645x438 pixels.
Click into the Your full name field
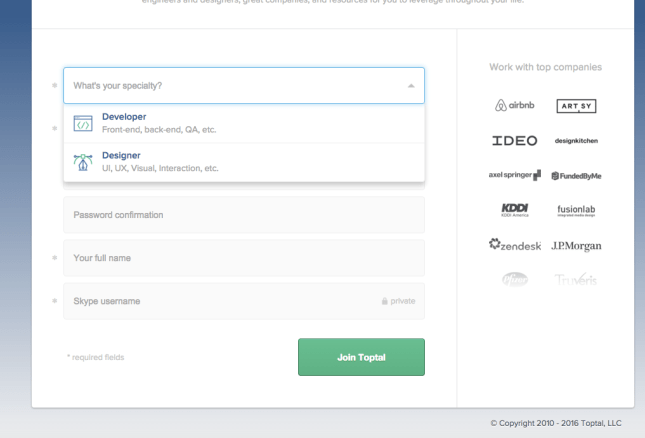(243, 258)
